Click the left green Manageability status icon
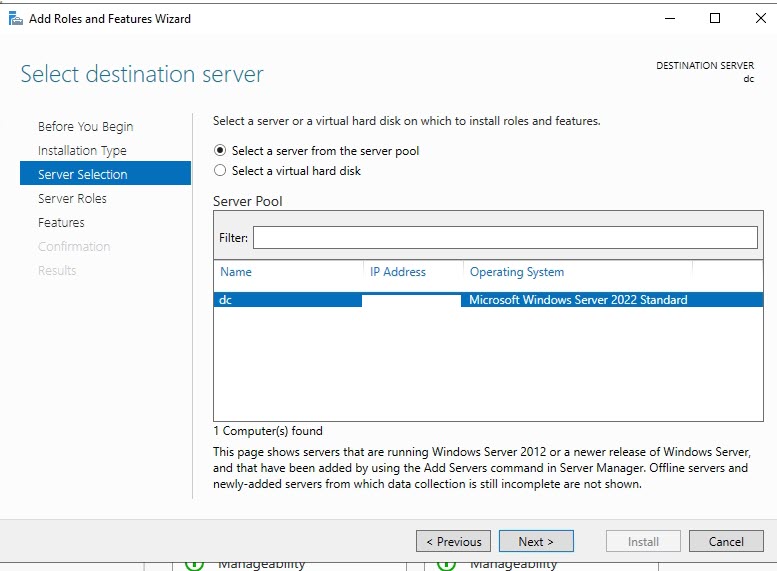Screen dimensions: 777x571 click(x=195, y=564)
